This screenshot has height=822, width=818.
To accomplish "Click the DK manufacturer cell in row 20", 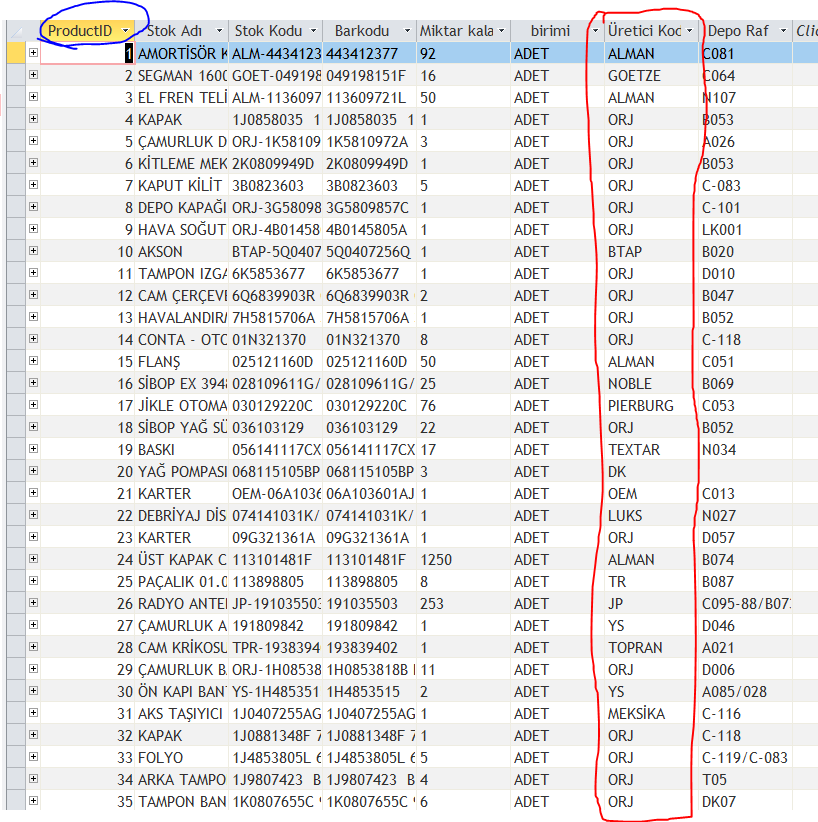I will point(651,471).
